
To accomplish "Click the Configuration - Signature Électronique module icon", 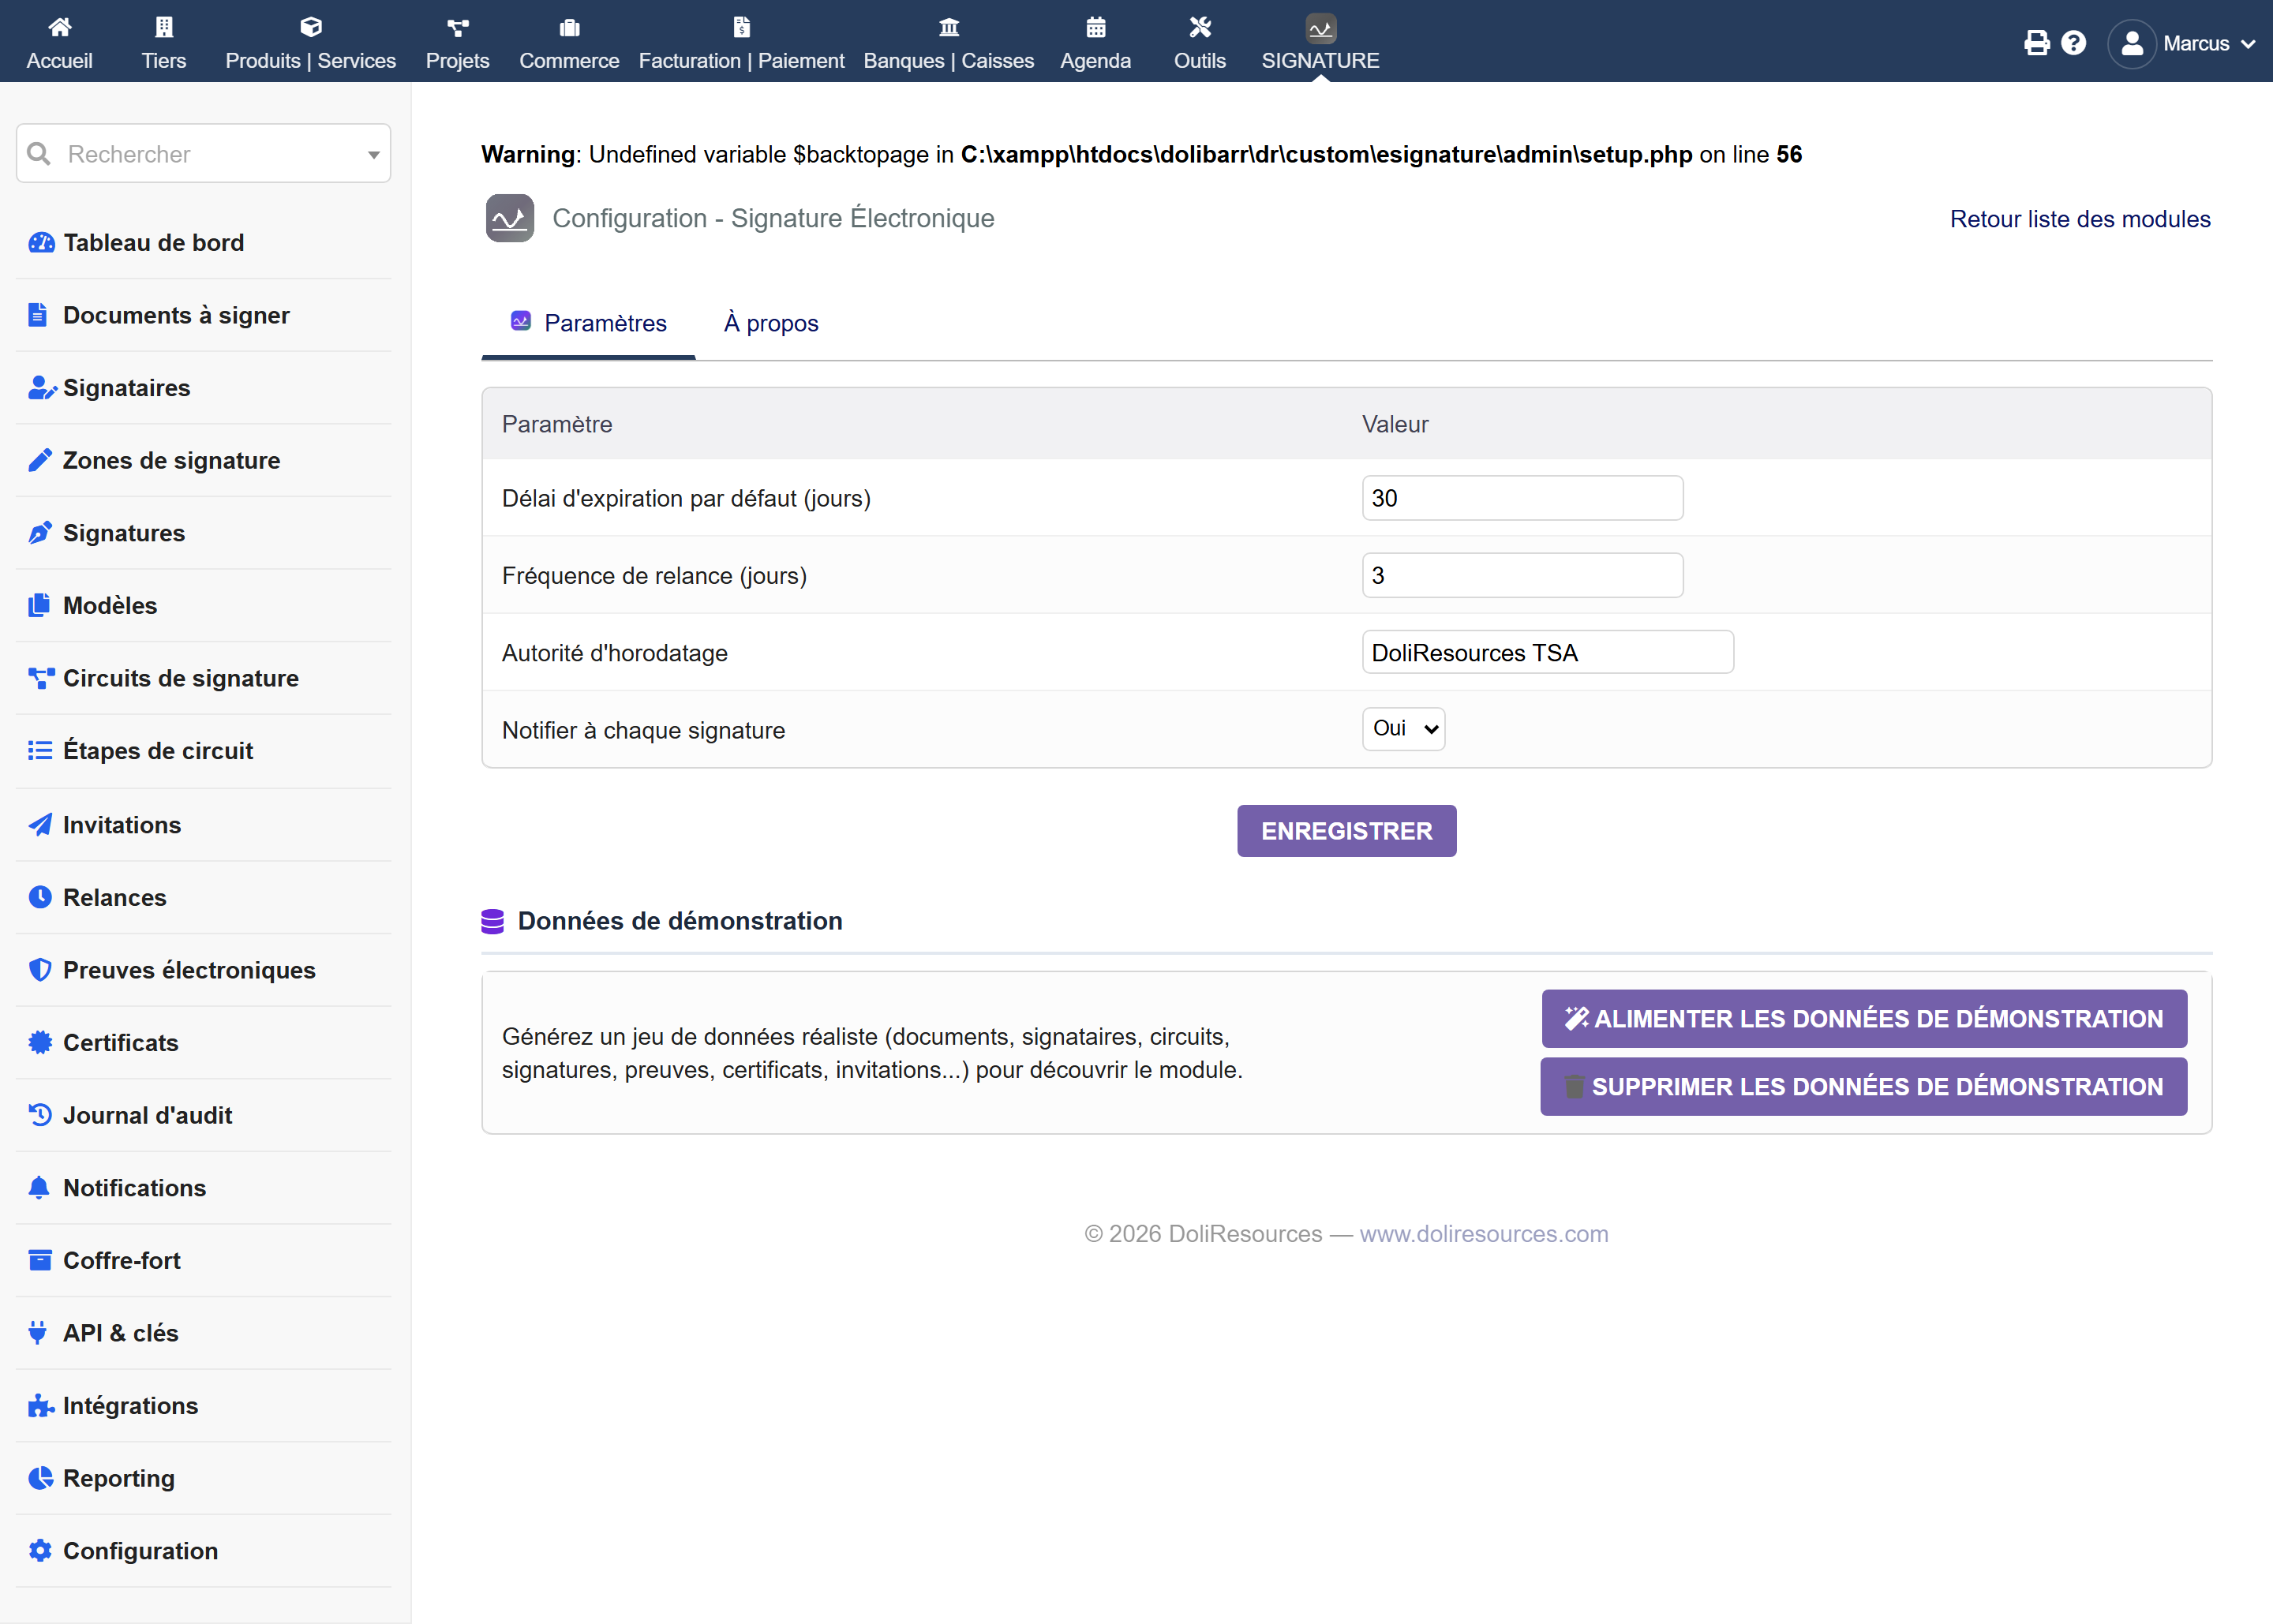I will pyautogui.click(x=510, y=218).
